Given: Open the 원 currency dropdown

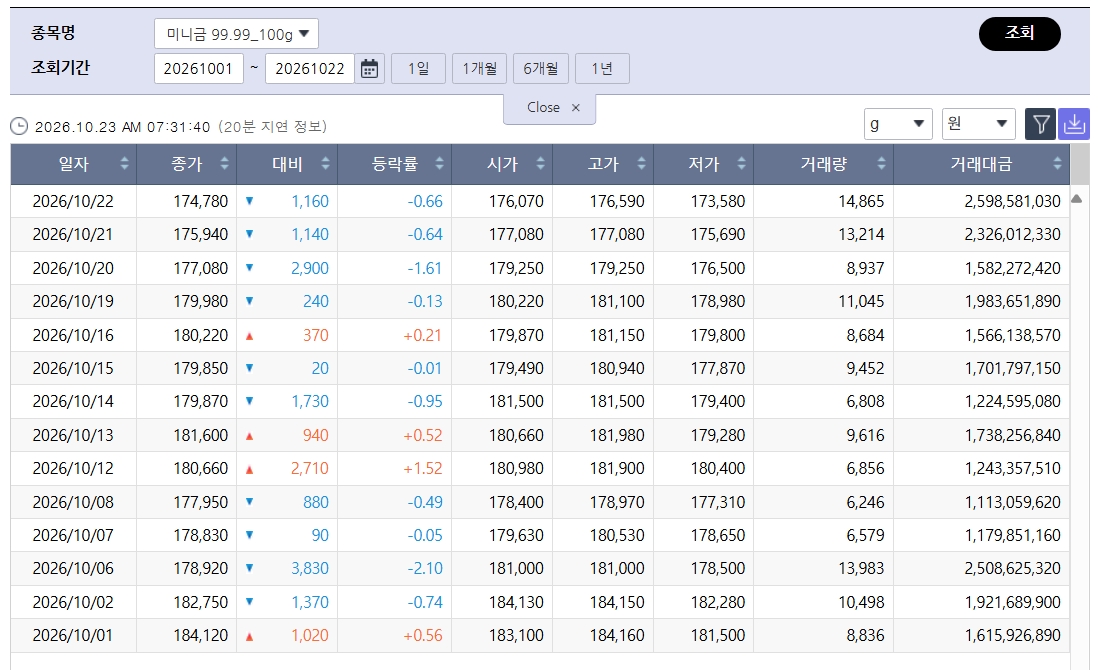Looking at the screenshot, I should [979, 124].
